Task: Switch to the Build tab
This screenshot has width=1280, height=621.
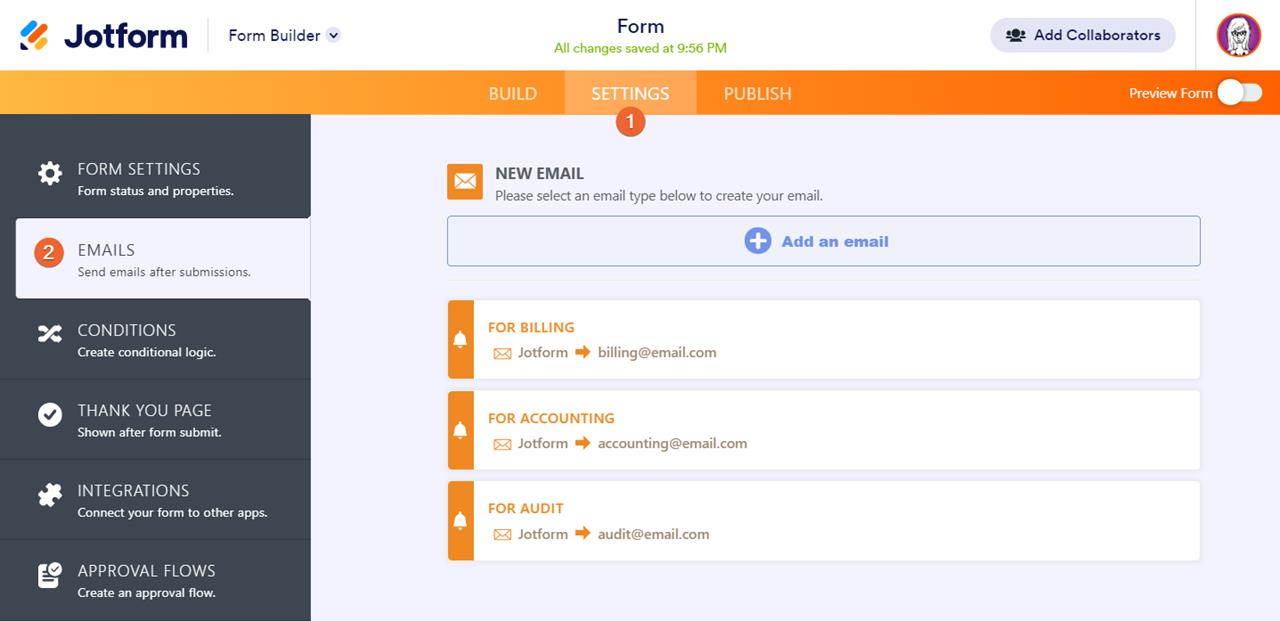Action: (513, 93)
